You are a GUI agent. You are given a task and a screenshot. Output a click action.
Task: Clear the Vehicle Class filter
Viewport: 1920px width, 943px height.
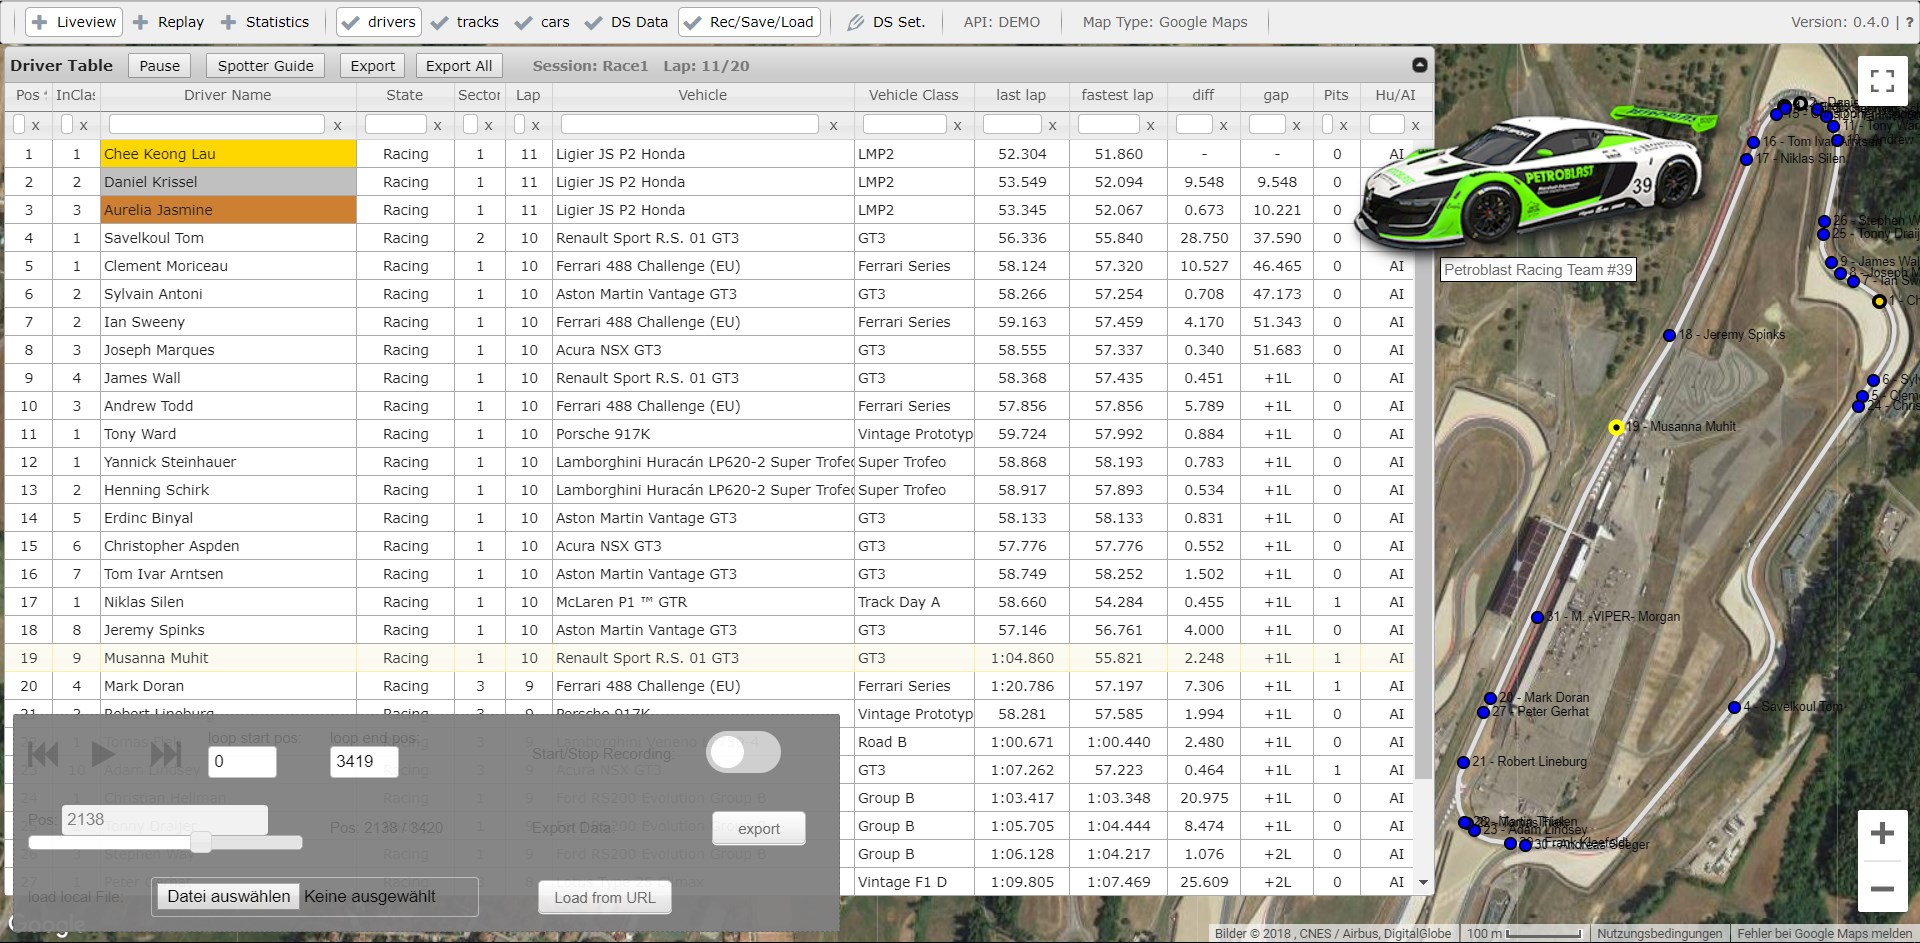click(958, 125)
